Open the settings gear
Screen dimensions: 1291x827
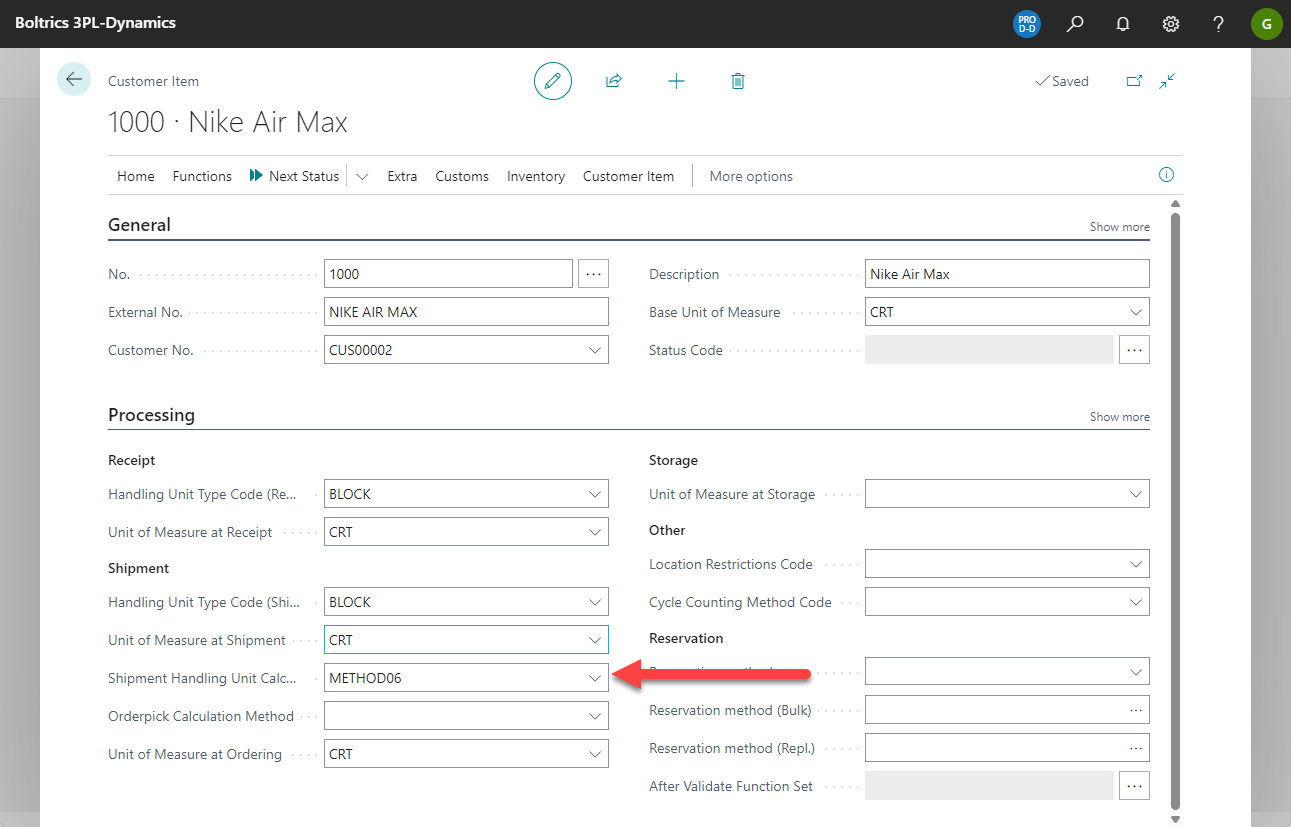[x=1171, y=24]
